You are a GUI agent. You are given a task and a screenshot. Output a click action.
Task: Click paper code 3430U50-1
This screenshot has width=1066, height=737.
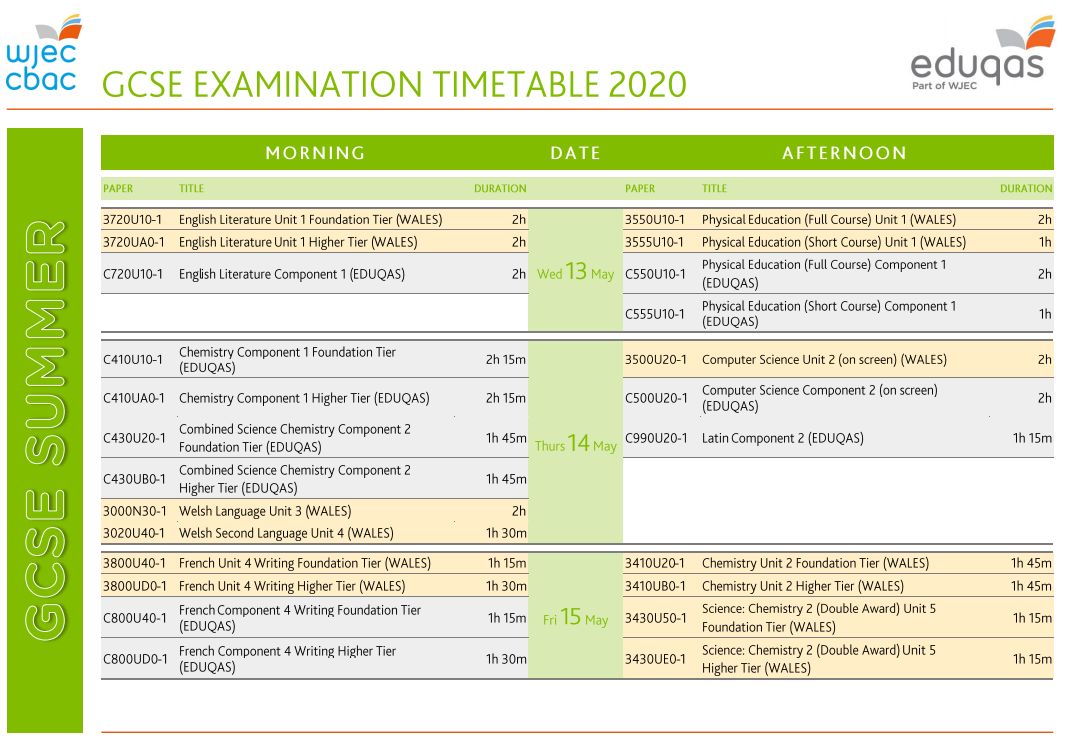coord(655,619)
